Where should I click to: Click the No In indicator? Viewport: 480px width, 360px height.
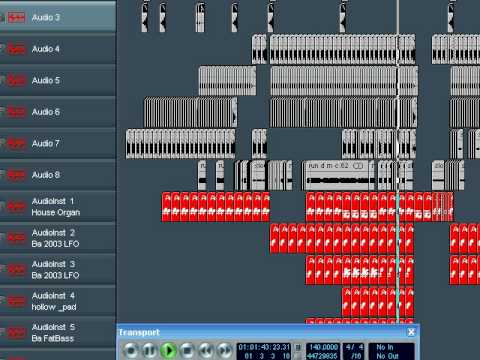coord(385,347)
